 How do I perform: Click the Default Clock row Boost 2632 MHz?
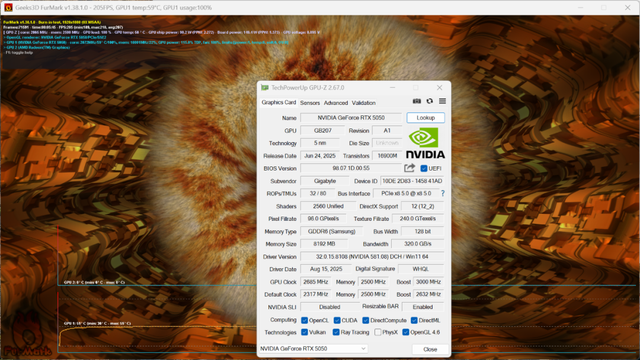tap(428, 294)
